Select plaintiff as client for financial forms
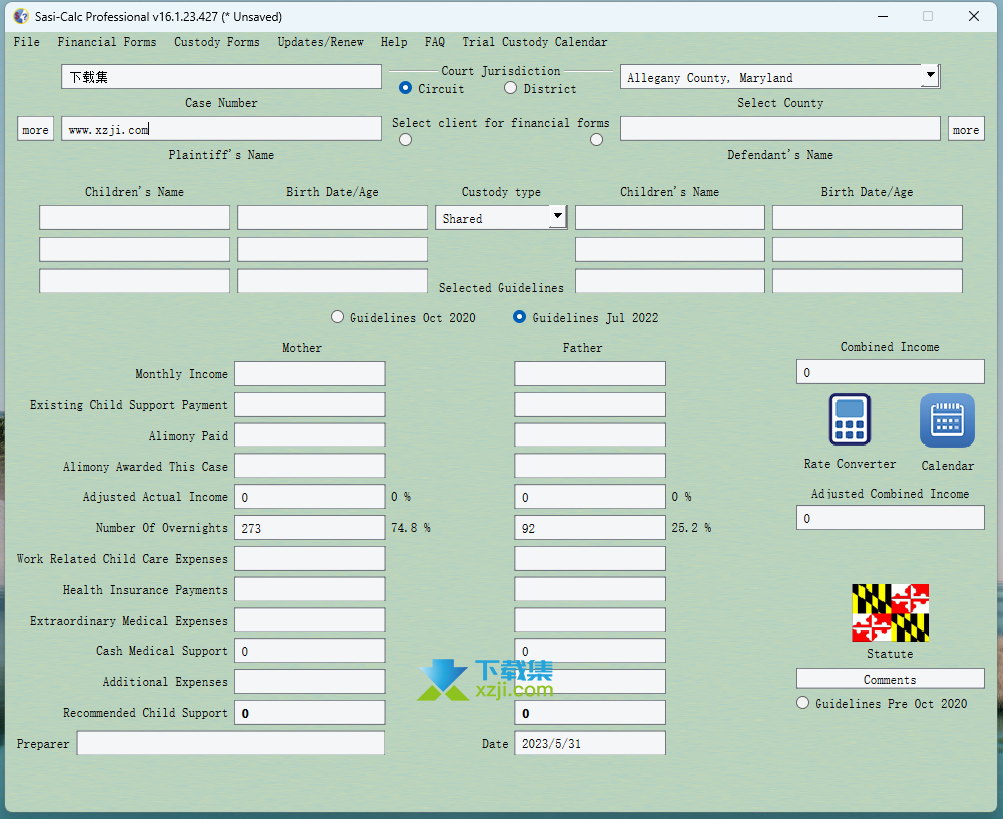 406,139
